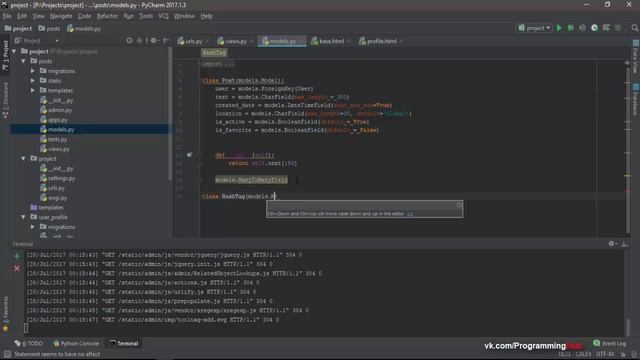The width and height of the screenshot is (640, 360).
Task: Click the Run with Coverage icon in toolbar
Action: point(582,28)
